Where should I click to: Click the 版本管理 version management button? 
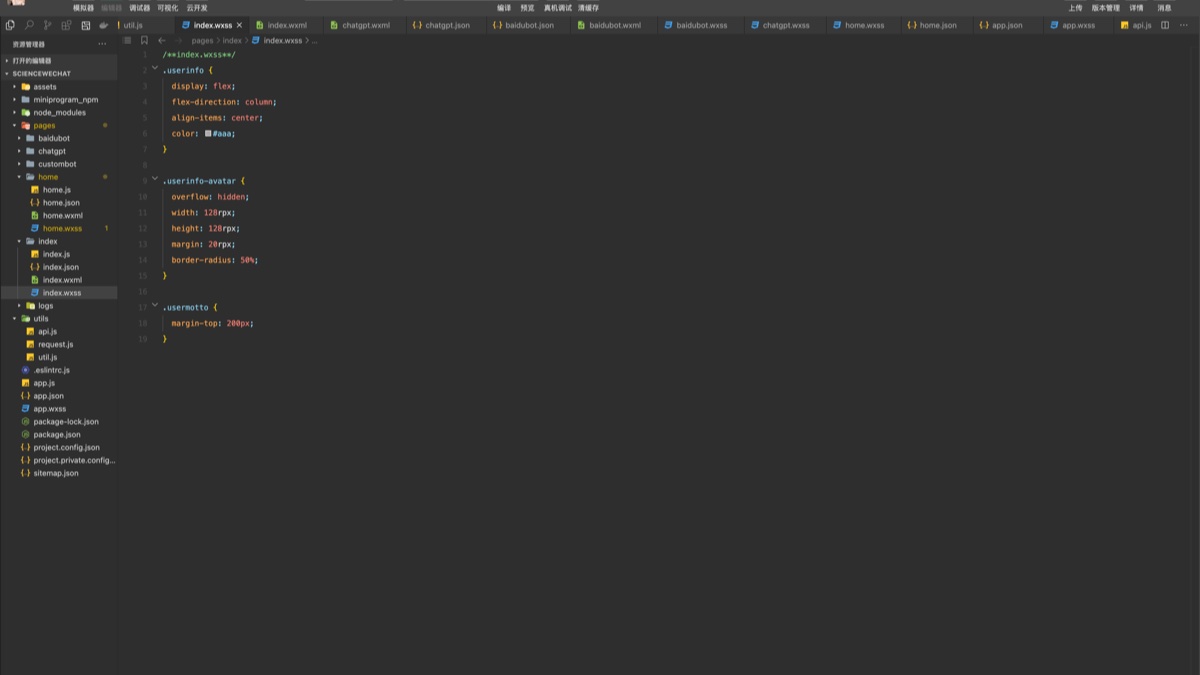click(1105, 8)
